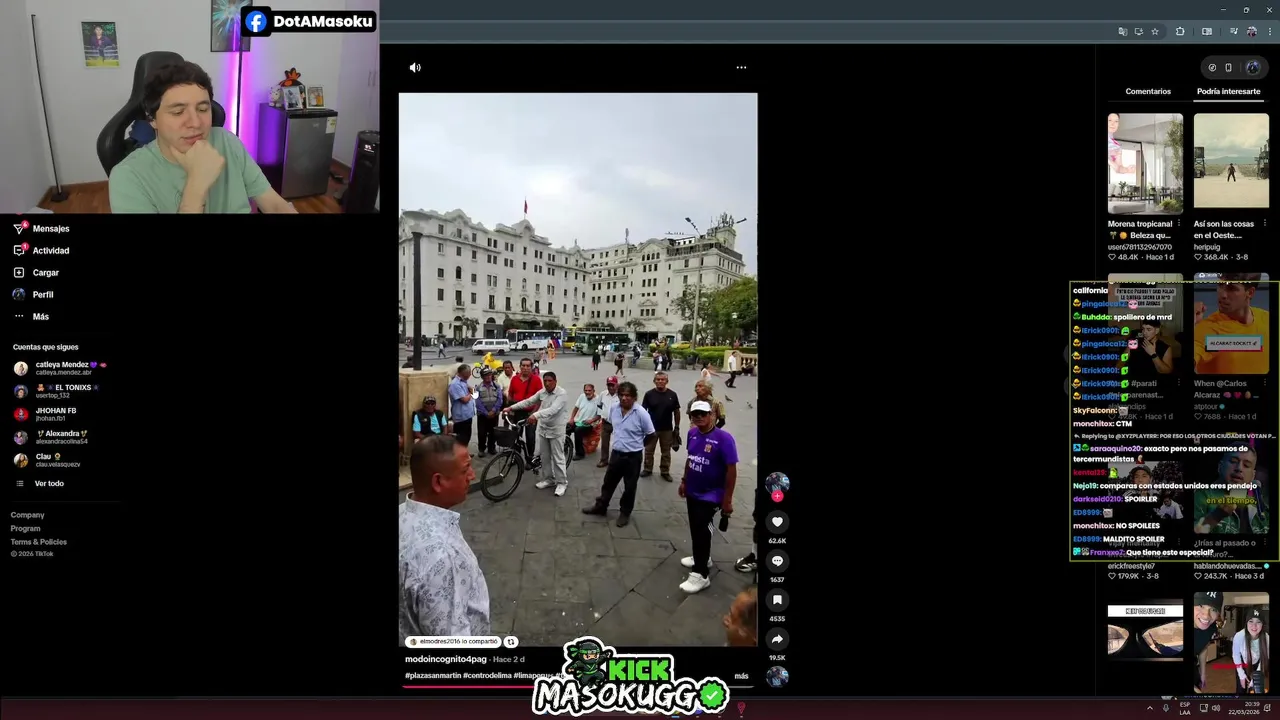Click the TikTok coins icon in the pill

(x=1212, y=68)
